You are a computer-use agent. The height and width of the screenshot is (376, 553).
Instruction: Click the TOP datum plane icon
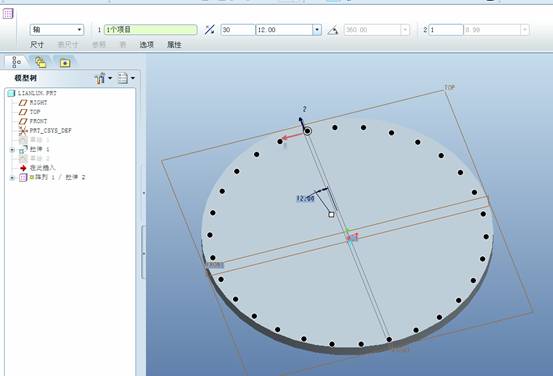pyautogui.click(x=23, y=112)
